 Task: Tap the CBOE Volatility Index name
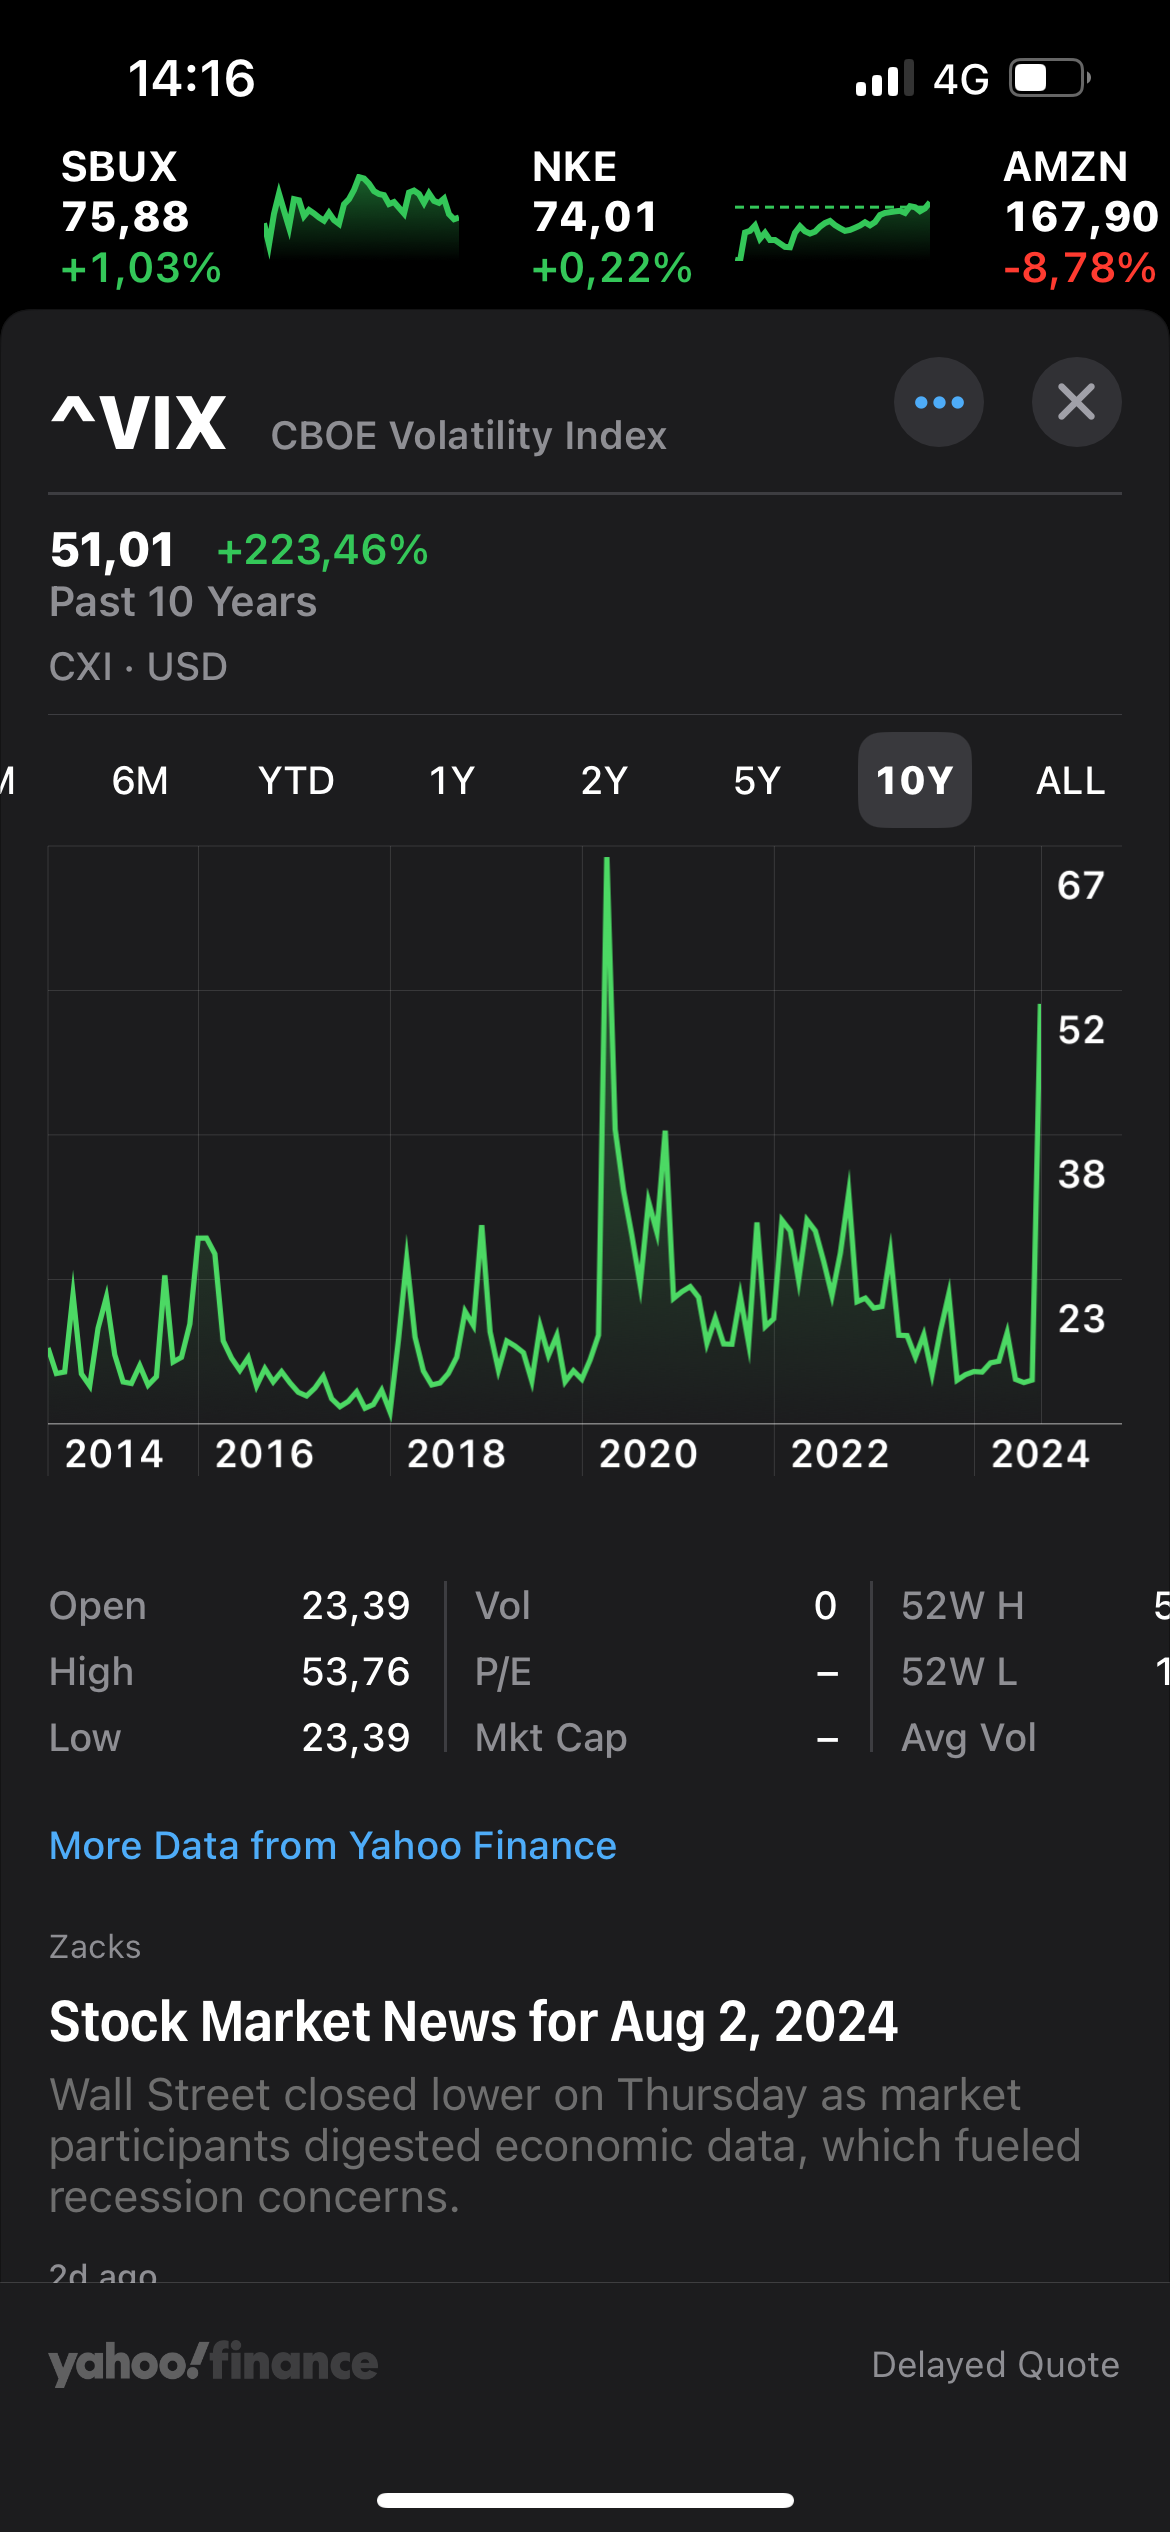point(468,436)
